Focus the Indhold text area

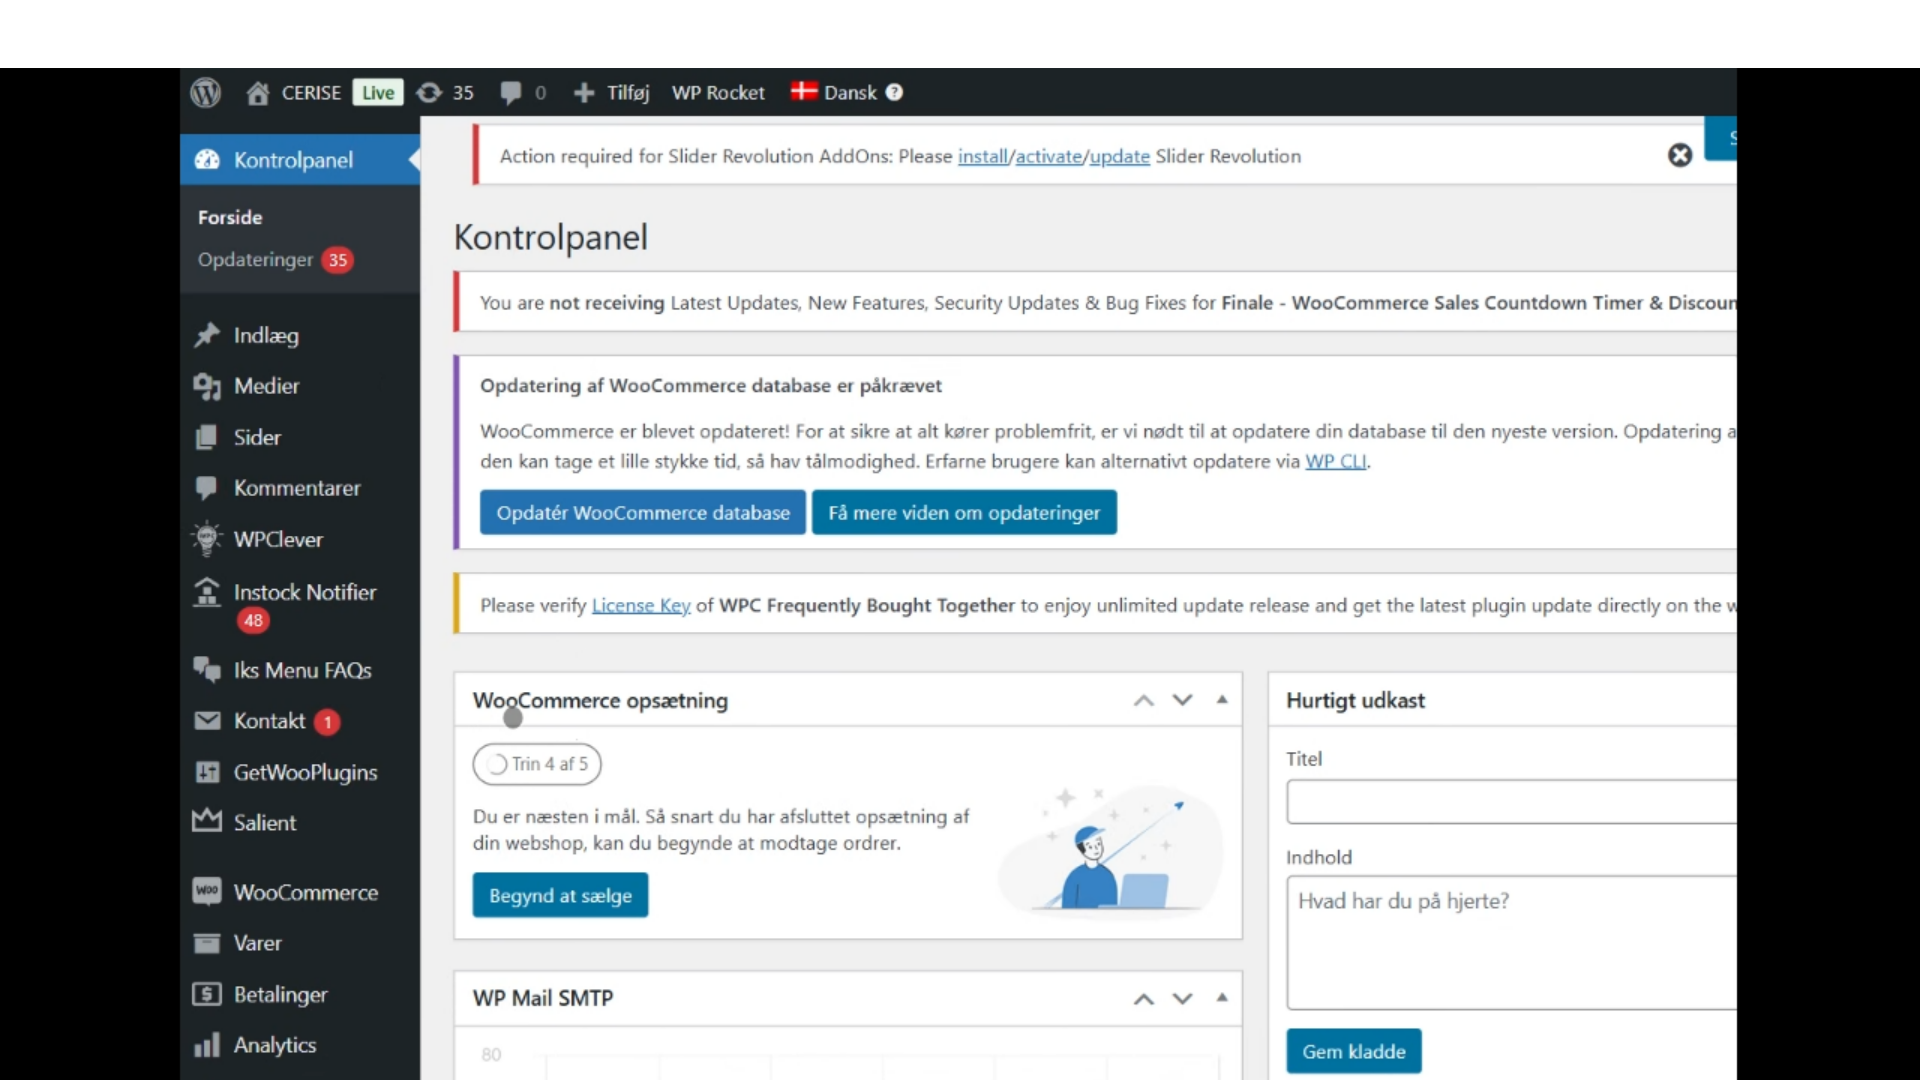tap(1511, 943)
